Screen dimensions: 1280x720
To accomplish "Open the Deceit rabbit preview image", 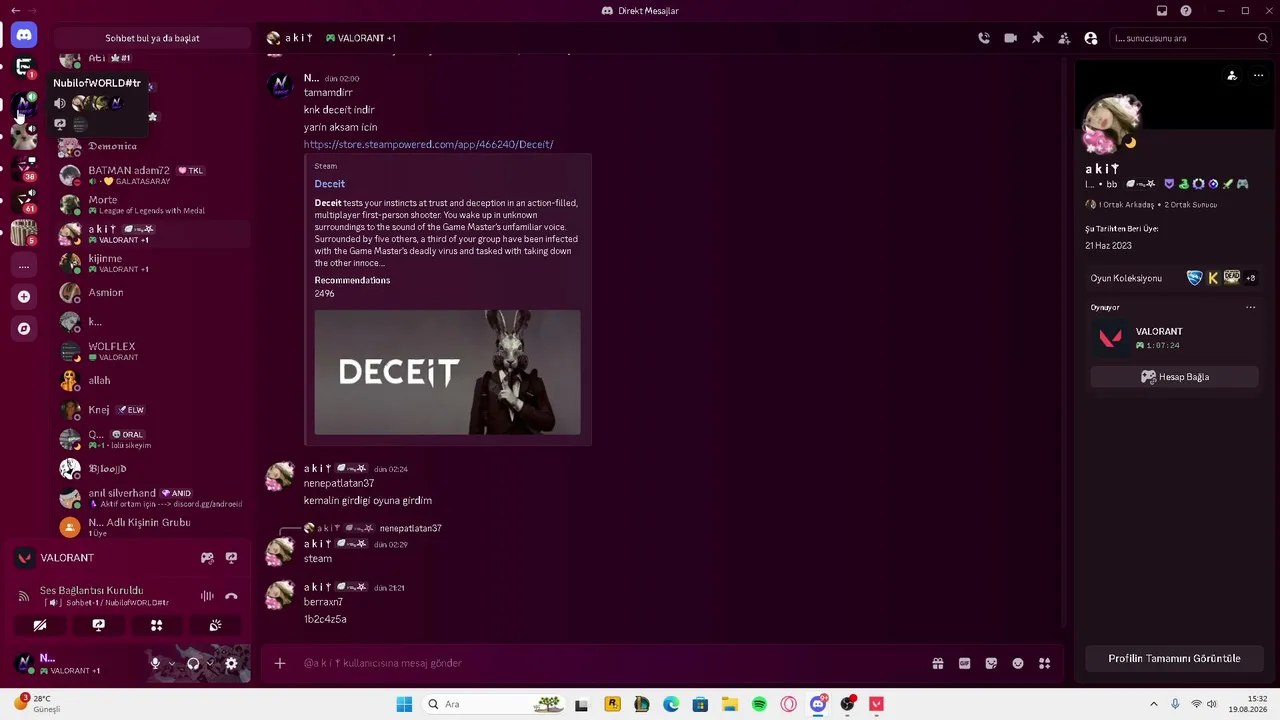I will (x=447, y=372).
